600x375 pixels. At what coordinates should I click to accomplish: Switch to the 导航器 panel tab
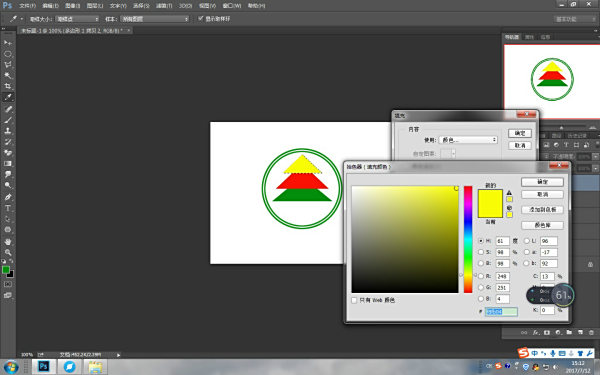[512, 37]
